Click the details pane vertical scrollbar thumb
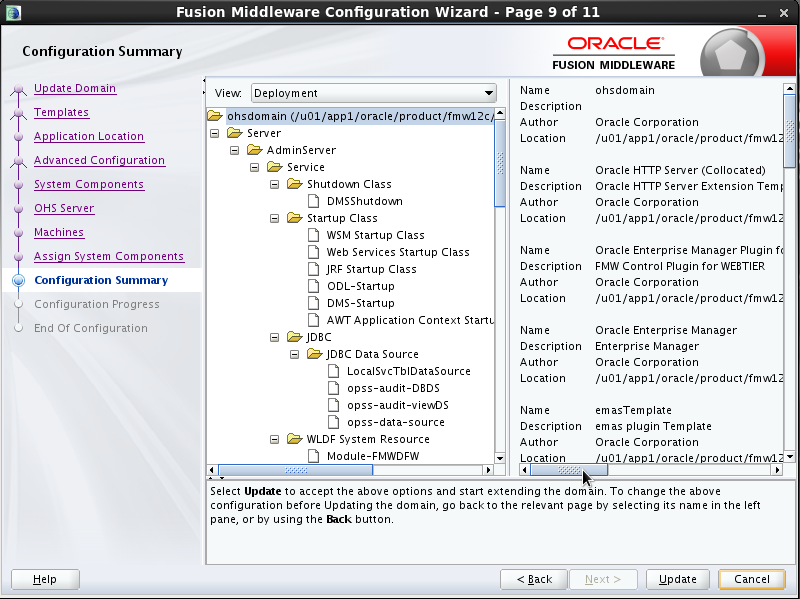This screenshot has height=599, width=800. click(789, 131)
